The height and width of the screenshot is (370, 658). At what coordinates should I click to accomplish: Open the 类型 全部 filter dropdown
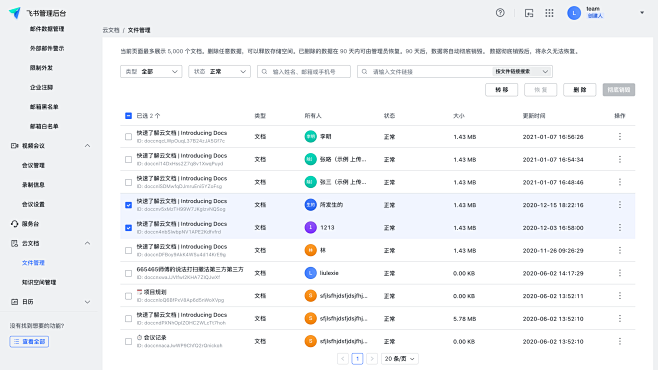click(x=151, y=72)
